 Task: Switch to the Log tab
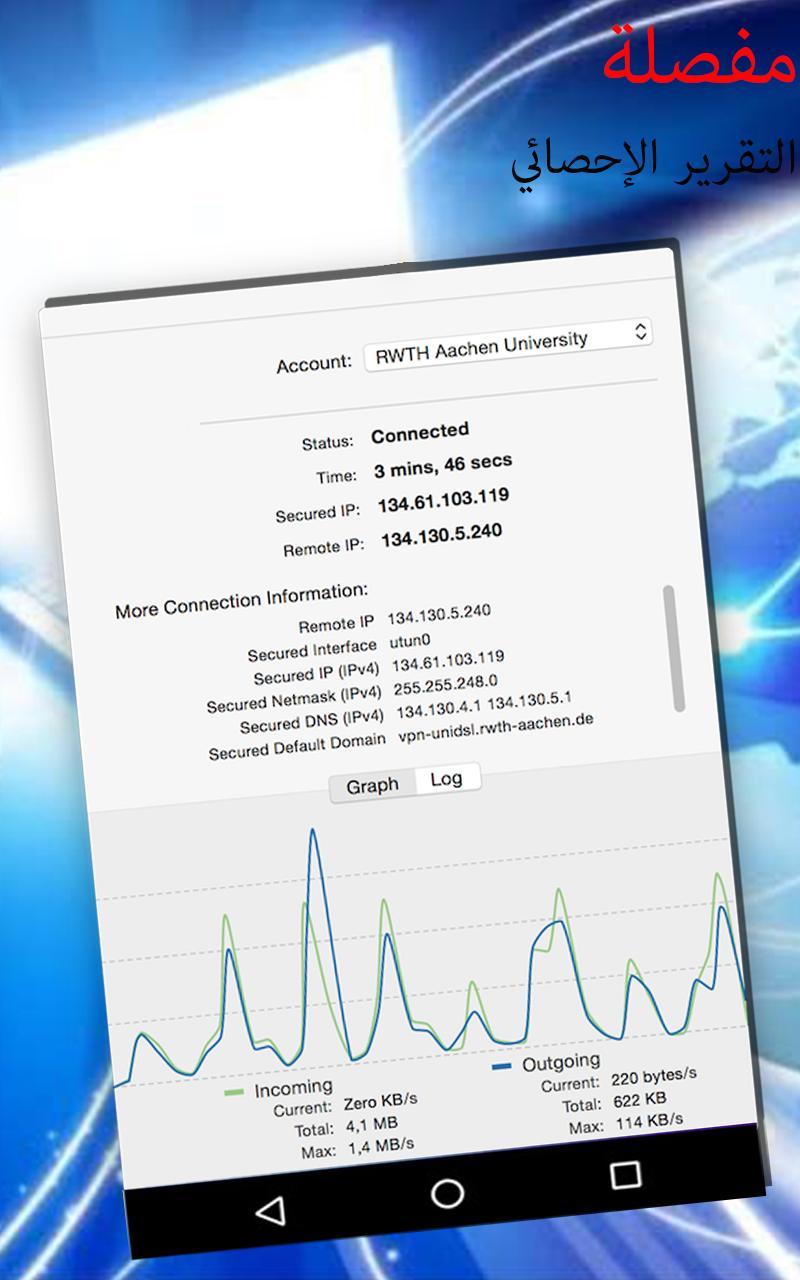coord(446,779)
